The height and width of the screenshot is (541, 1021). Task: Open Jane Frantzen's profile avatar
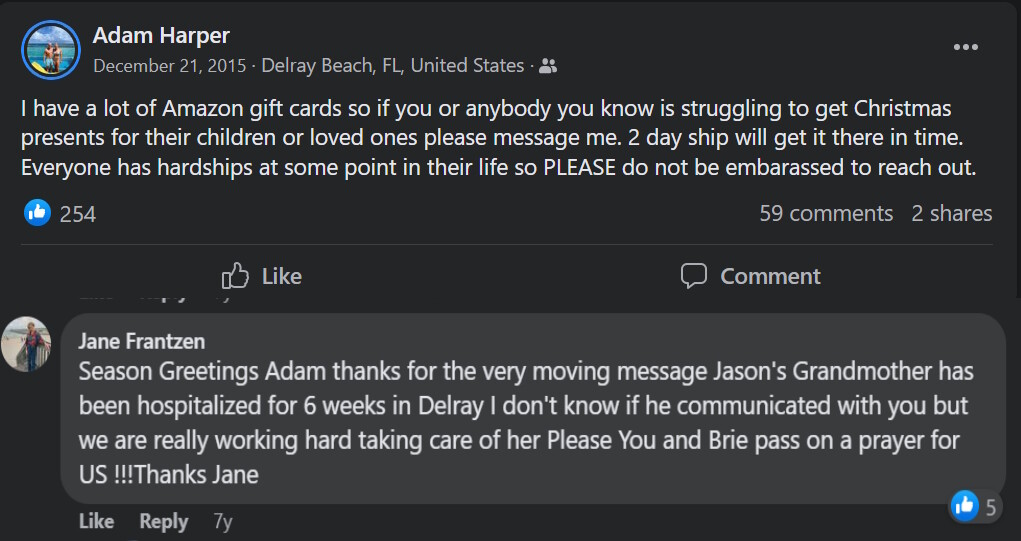click(27, 343)
